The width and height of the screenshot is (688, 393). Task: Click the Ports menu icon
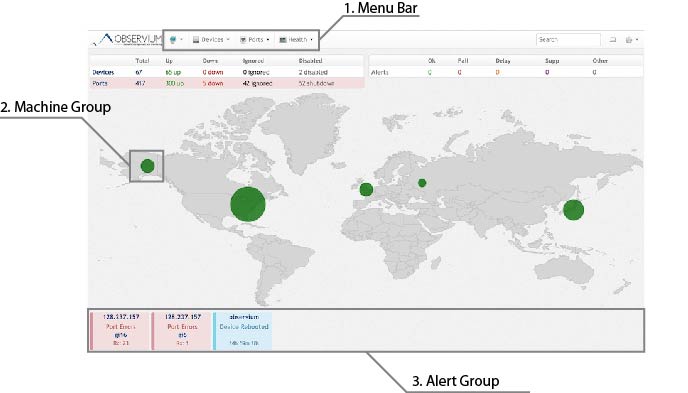pyautogui.click(x=243, y=40)
